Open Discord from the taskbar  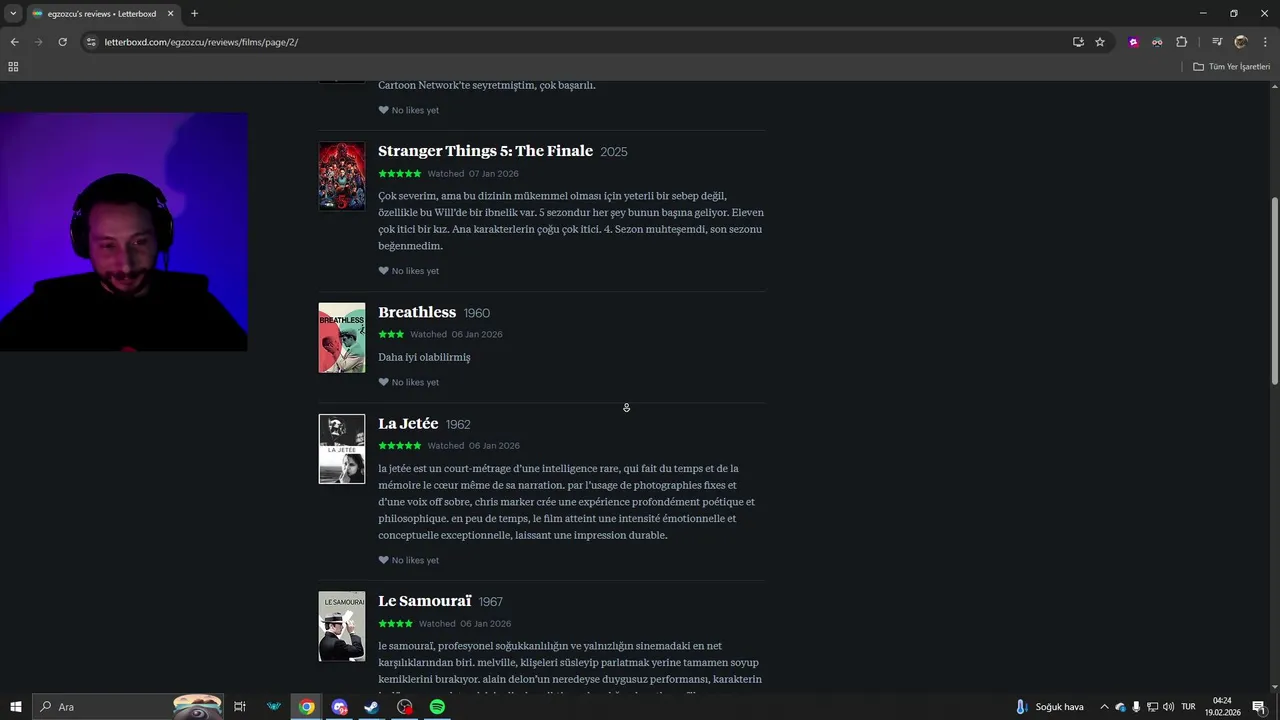pyautogui.click(x=339, y=707)
